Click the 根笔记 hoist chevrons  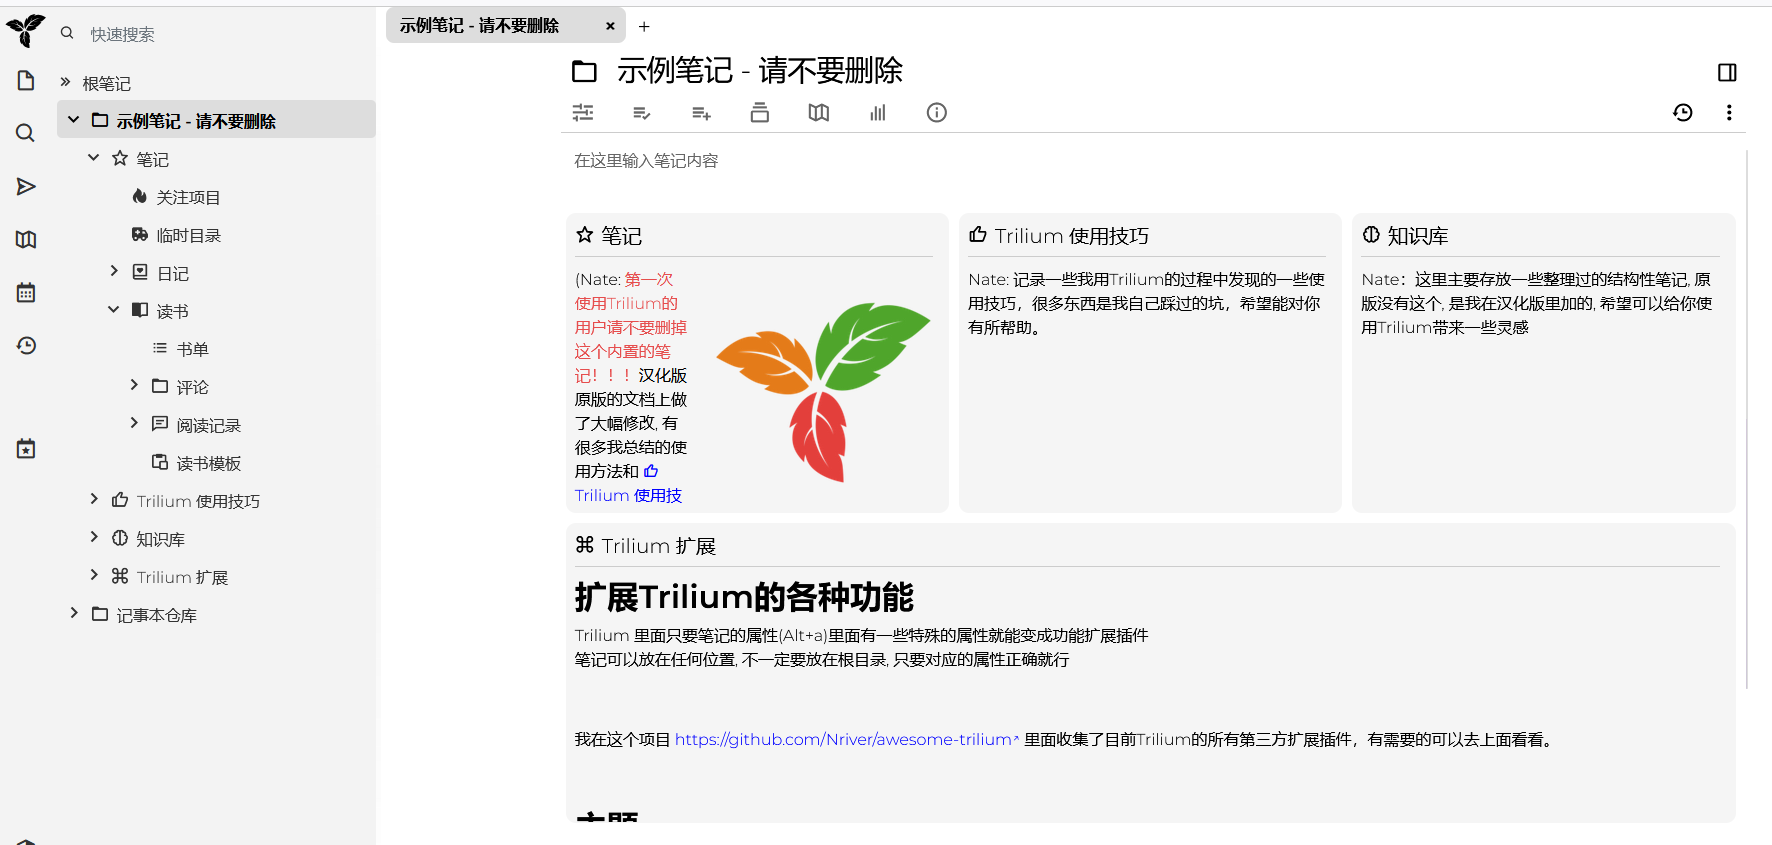(x=65, y=82)
